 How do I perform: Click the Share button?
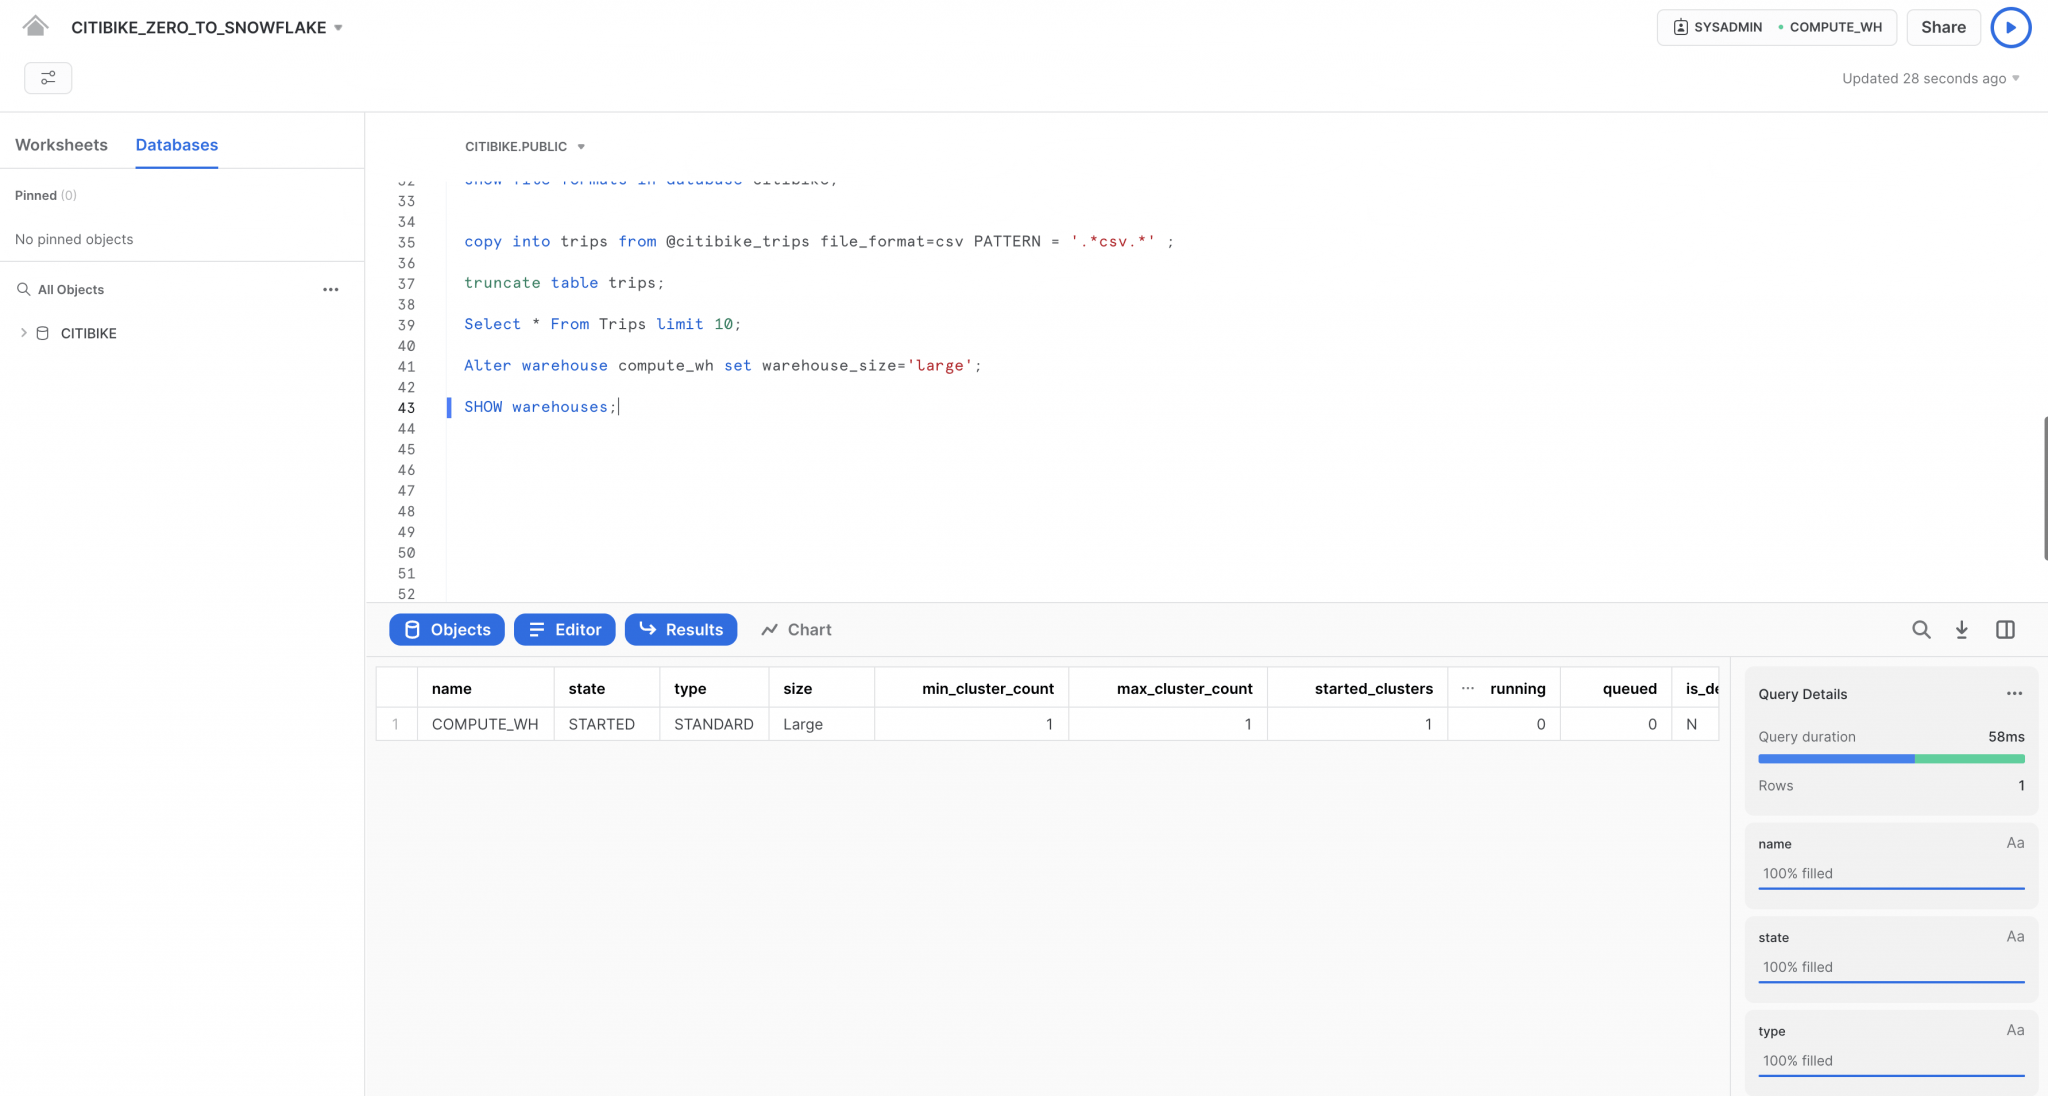(1942, 27)
